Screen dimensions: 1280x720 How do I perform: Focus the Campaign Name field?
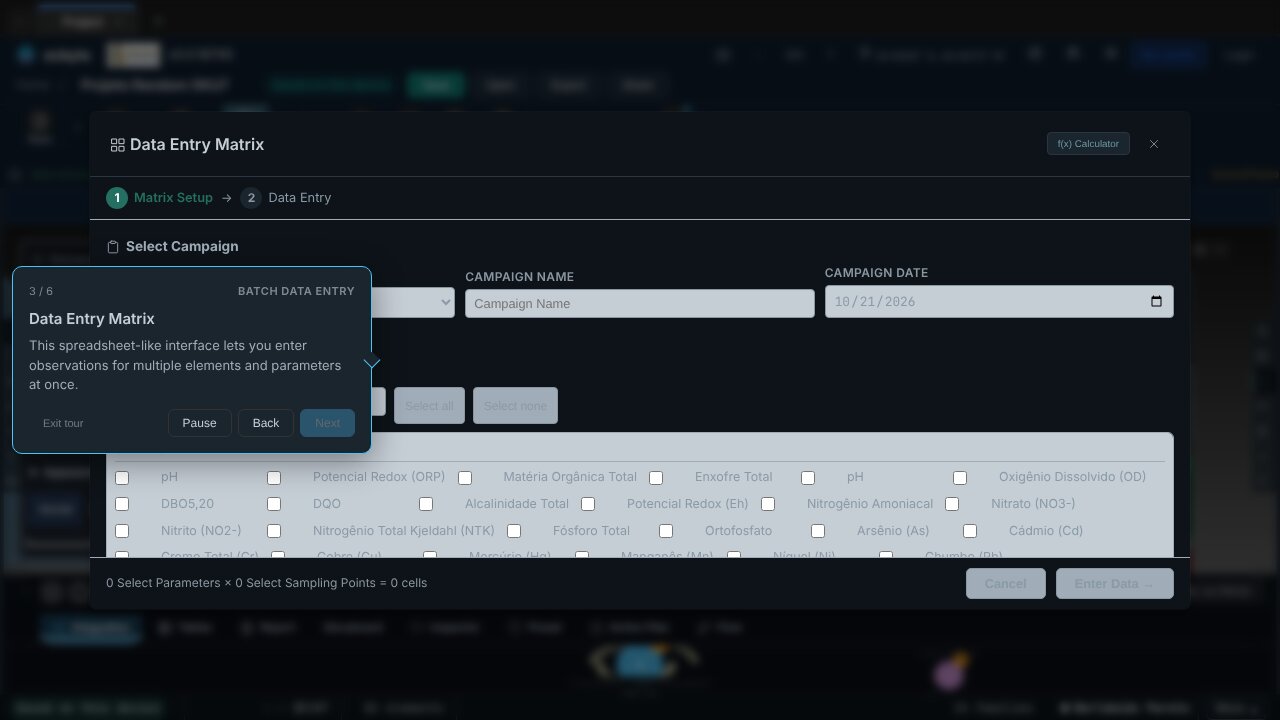click(x=640, y=303)
